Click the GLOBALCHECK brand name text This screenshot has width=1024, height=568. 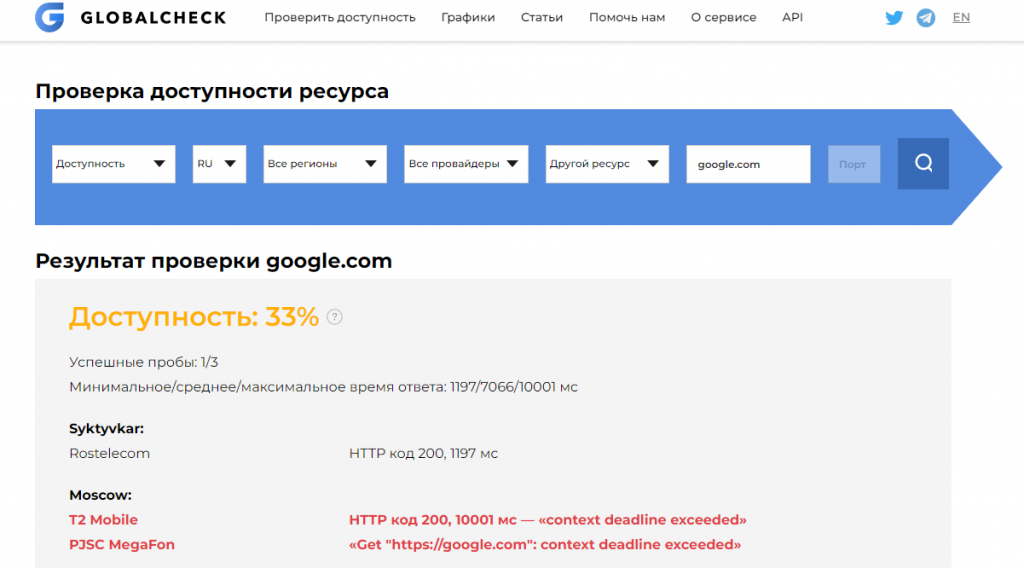coord(153,18)
